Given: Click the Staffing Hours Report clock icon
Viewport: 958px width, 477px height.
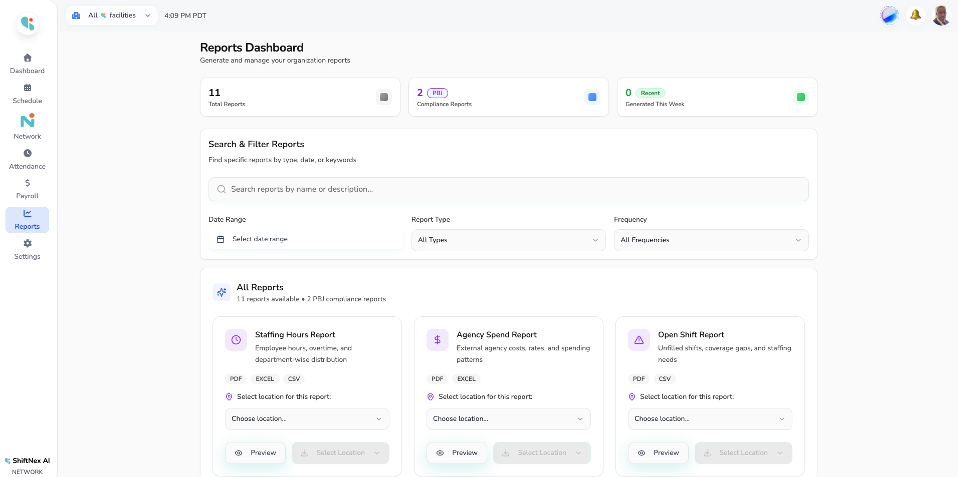Looking at the screenshot, I should click(236, 340).
